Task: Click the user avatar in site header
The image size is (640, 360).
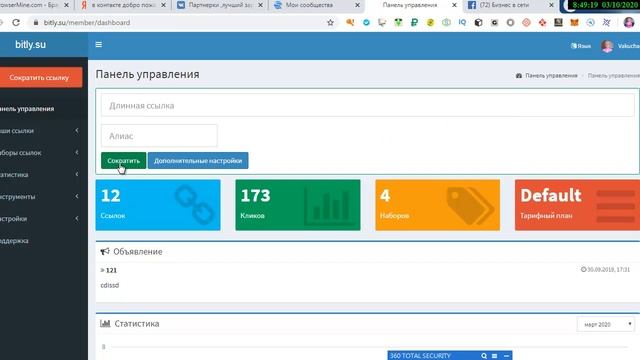Action: [x=607, y=46]
